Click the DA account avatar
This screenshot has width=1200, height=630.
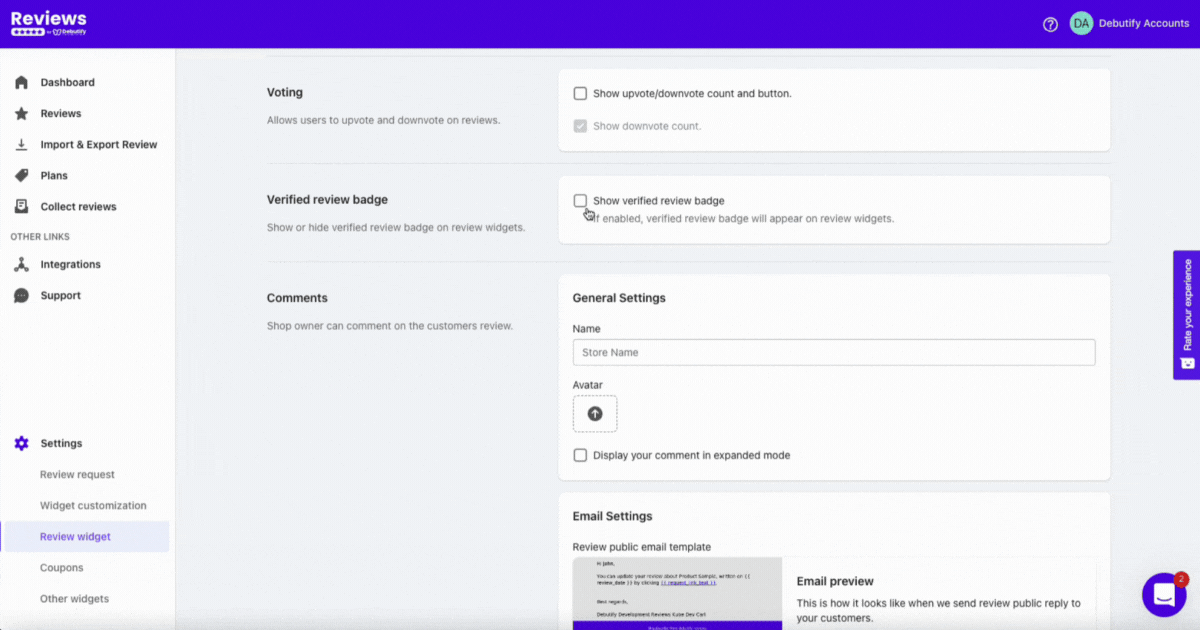pos(1081,23)
